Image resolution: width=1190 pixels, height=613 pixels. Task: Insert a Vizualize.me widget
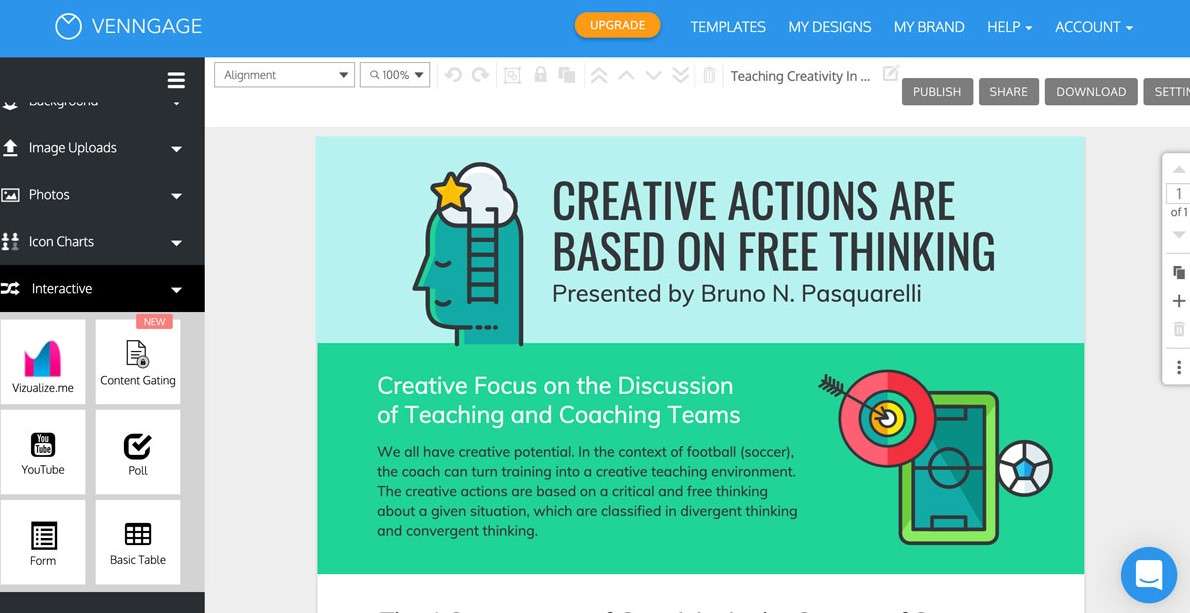click(x=43, y=362)
